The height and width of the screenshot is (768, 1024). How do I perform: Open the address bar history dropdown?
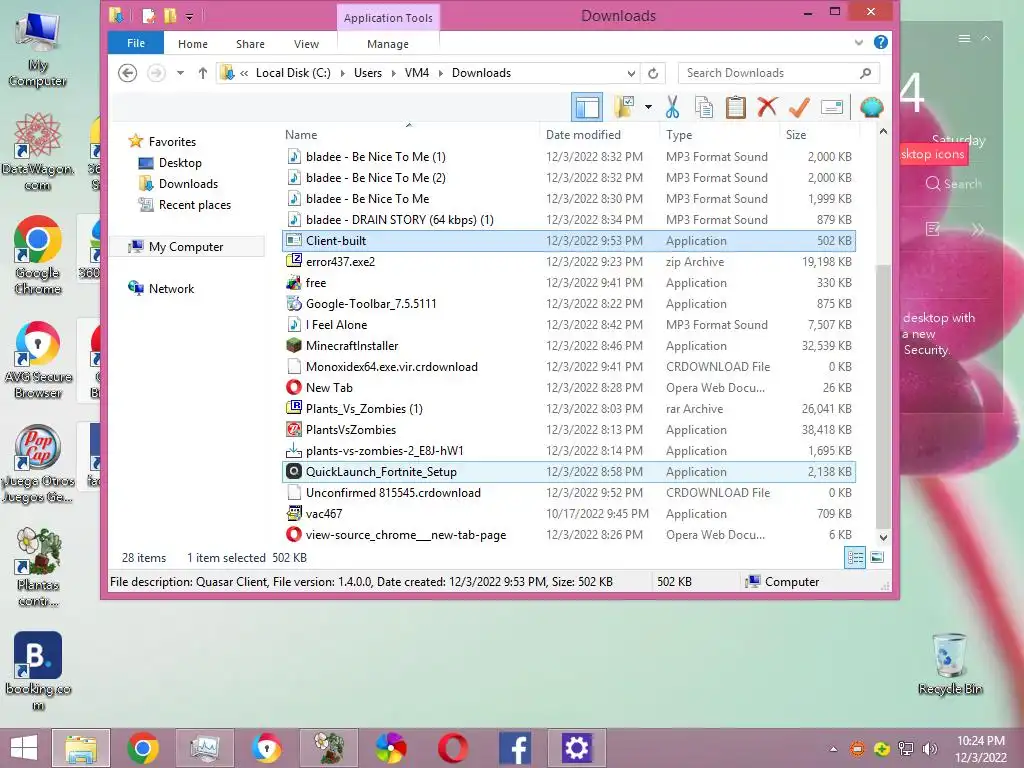point(631,73)
